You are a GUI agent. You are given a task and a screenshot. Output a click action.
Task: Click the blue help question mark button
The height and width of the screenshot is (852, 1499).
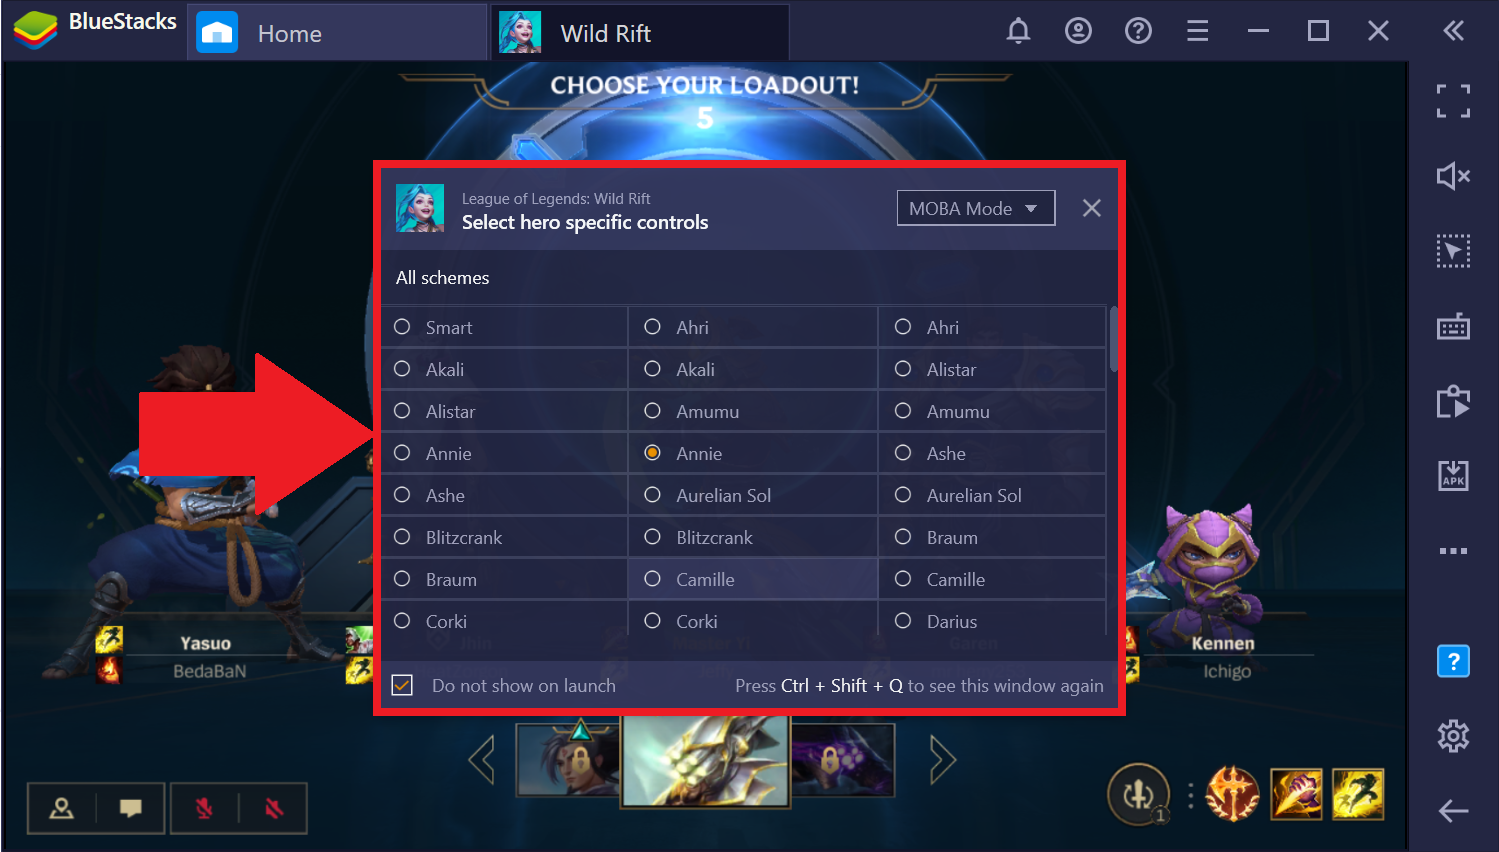1453,661
